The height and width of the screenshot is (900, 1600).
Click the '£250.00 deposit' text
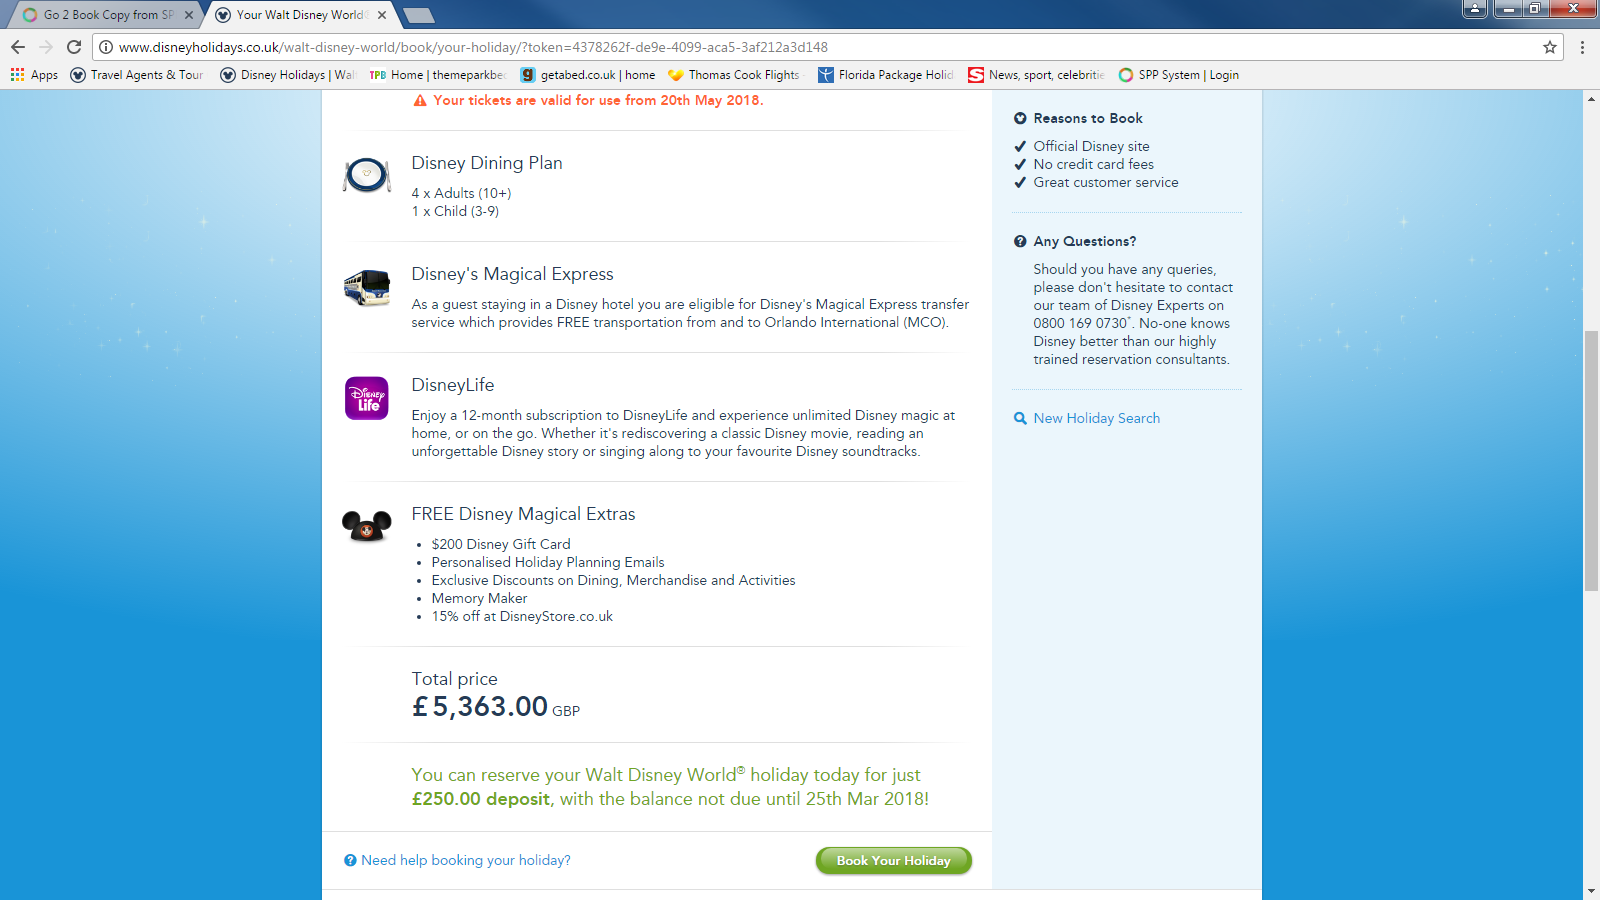coord(481,799)
